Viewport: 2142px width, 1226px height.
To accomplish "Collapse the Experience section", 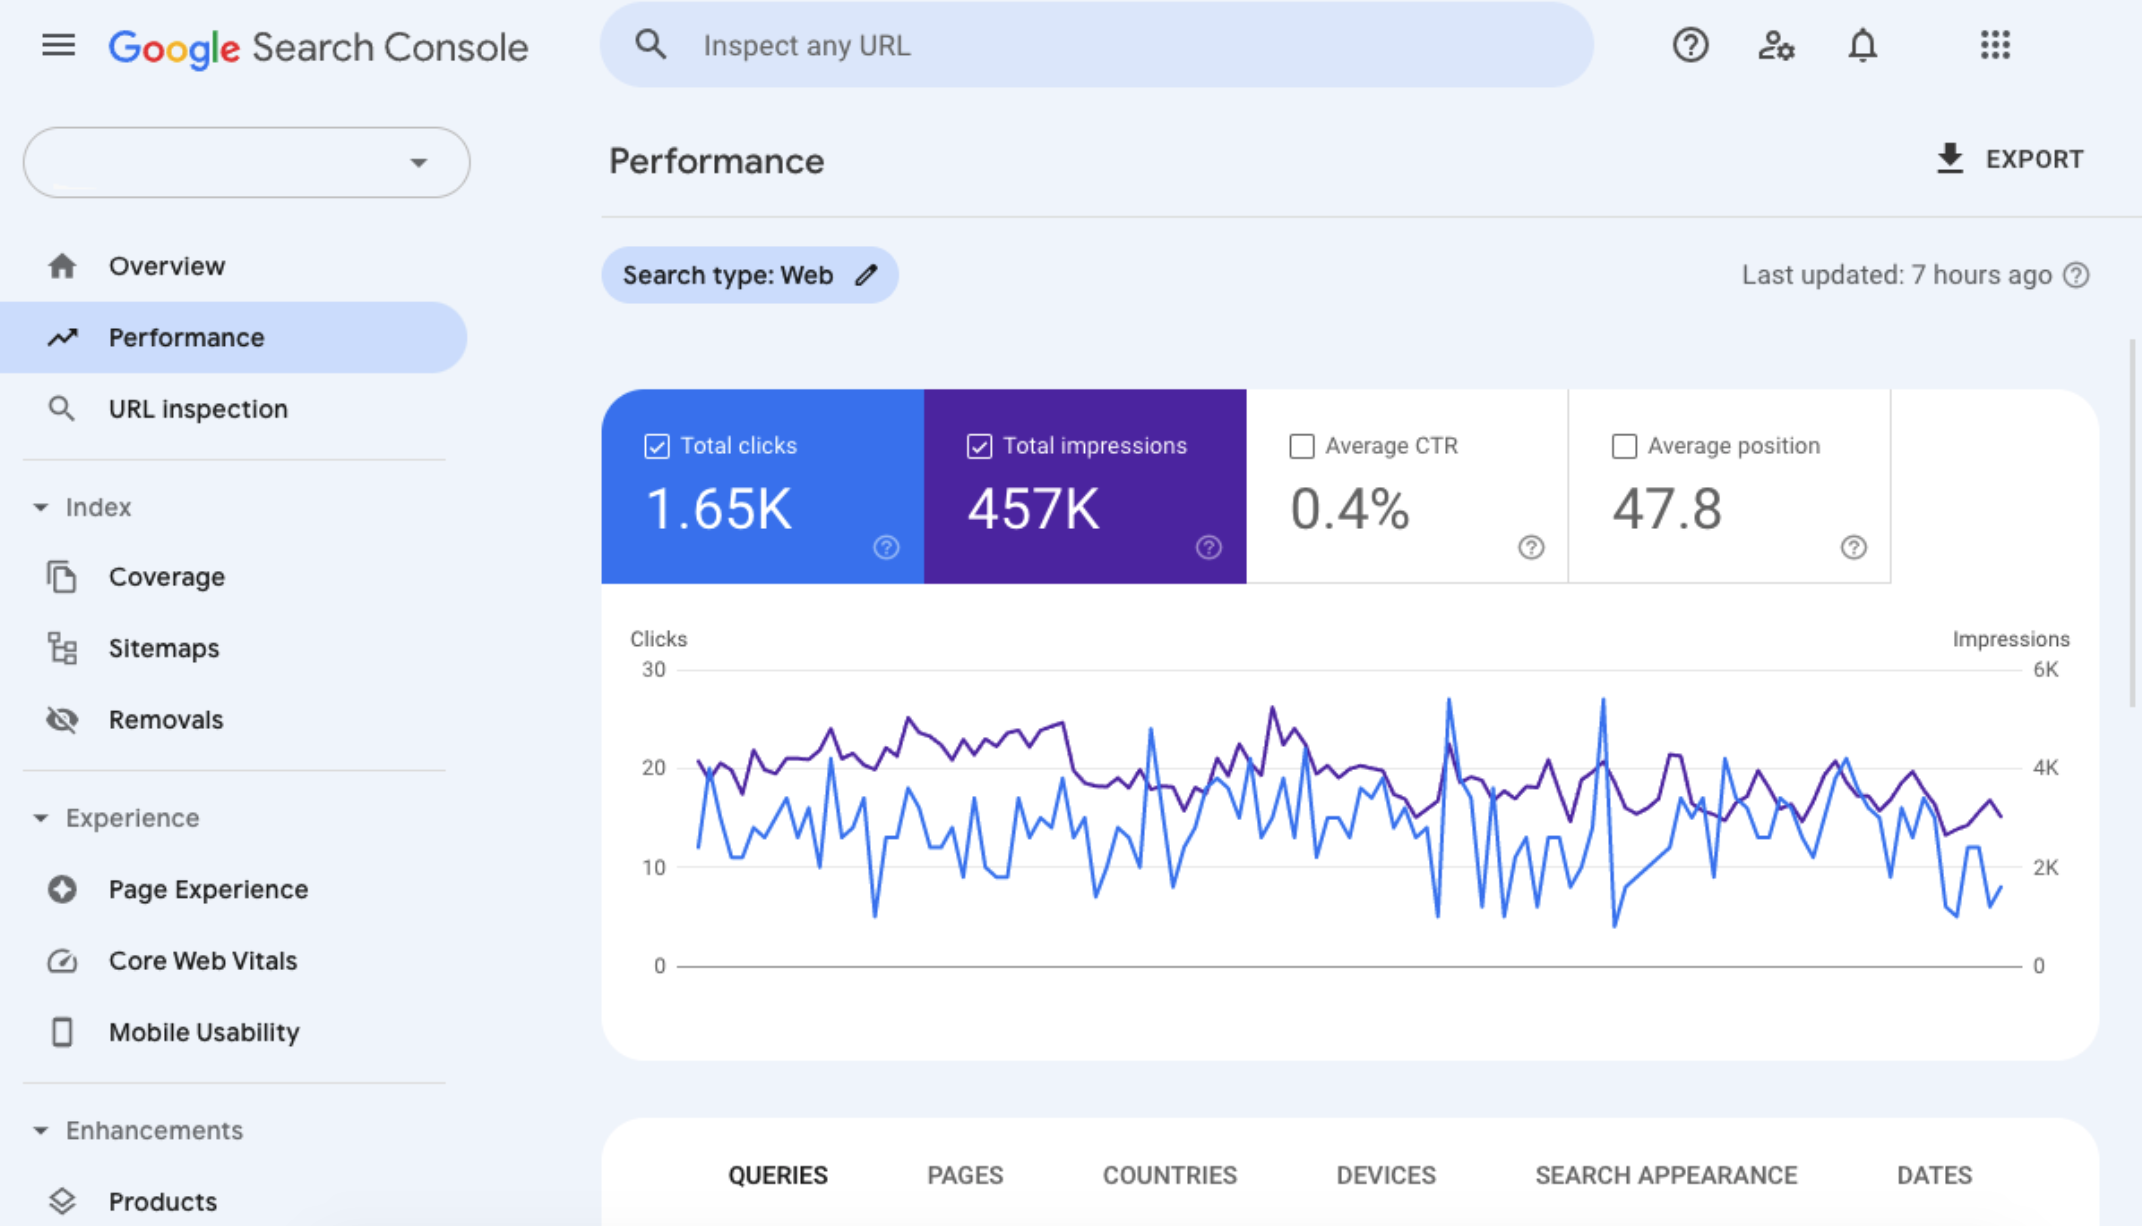I will pyautogui.click(x=42, y=818).
